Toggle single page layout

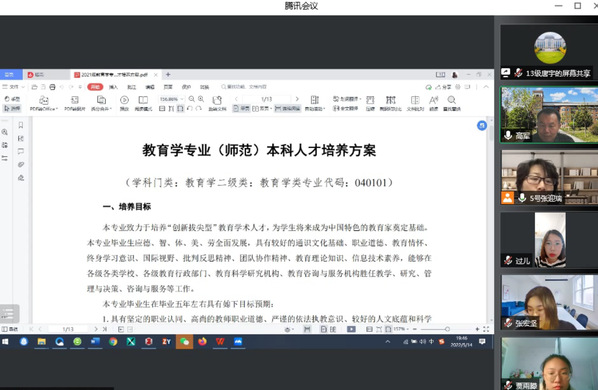[241, 109]
